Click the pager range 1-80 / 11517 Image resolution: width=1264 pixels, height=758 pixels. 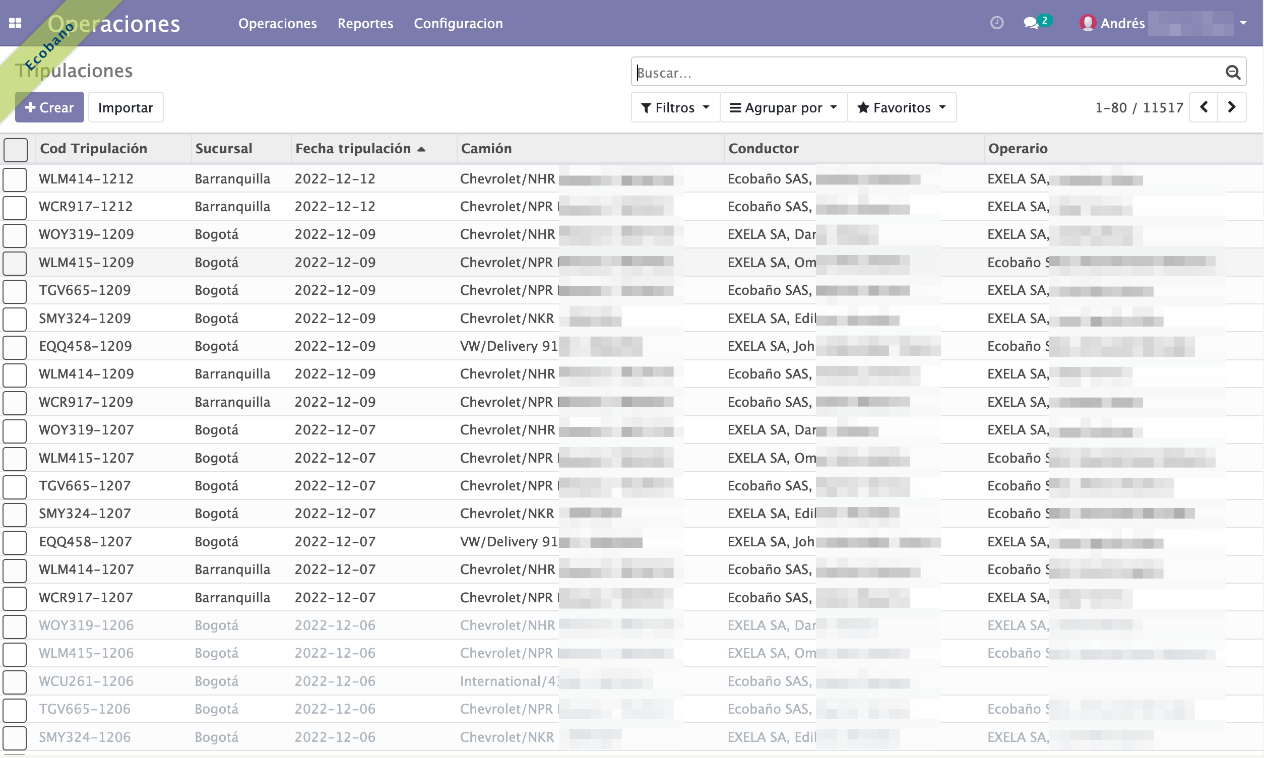1139,107
